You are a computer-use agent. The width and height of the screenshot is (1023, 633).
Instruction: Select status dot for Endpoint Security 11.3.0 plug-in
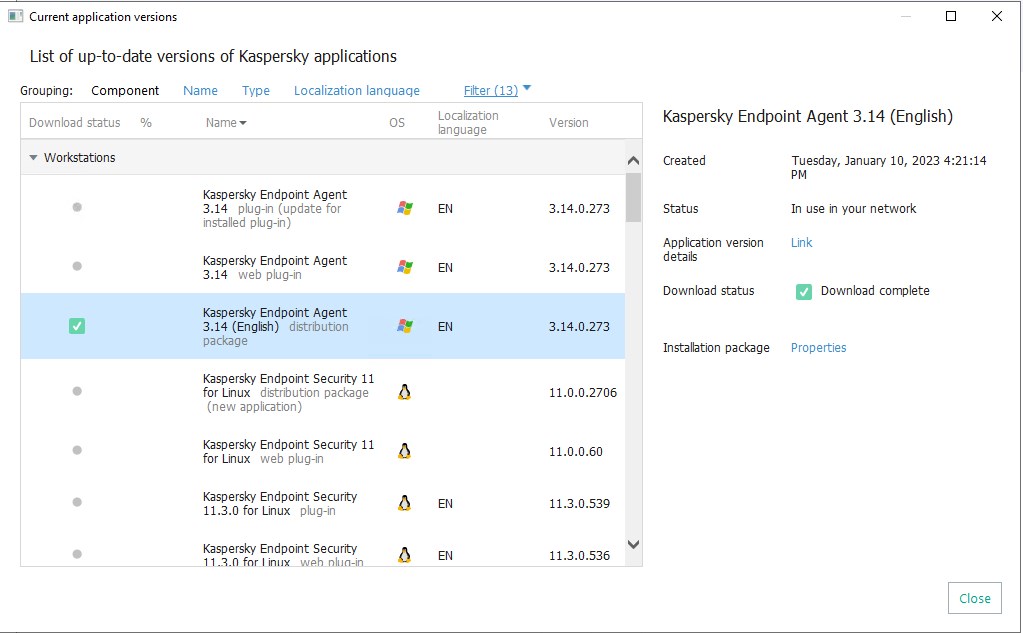pyautogui.click(x=77, y=502)
